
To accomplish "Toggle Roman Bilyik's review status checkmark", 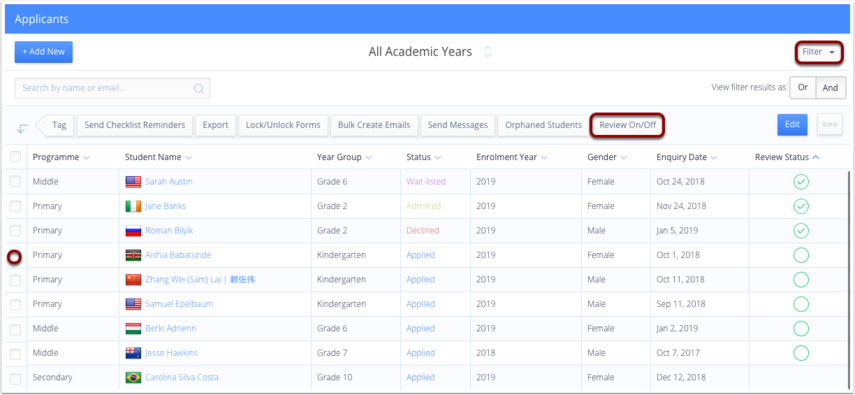I will click(800, 231).
